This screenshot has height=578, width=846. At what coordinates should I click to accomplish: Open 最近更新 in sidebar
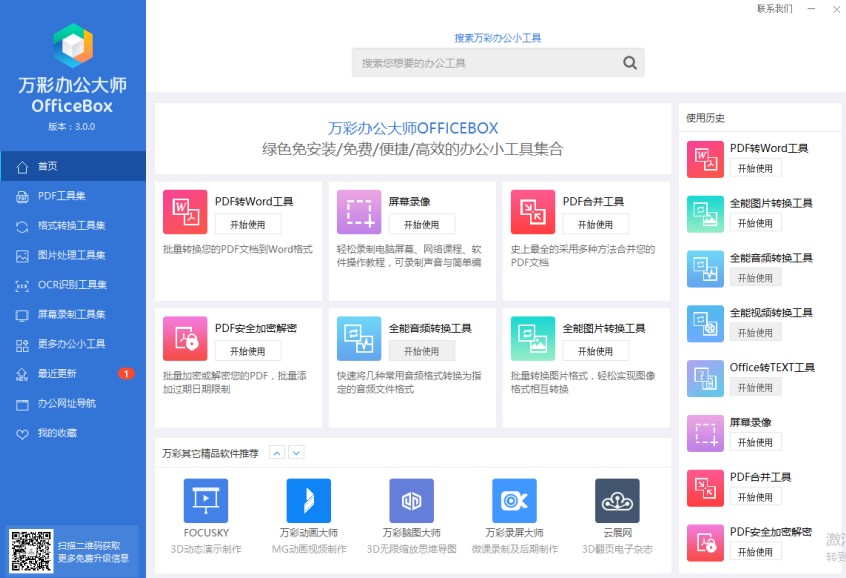[x=73, y=374]
